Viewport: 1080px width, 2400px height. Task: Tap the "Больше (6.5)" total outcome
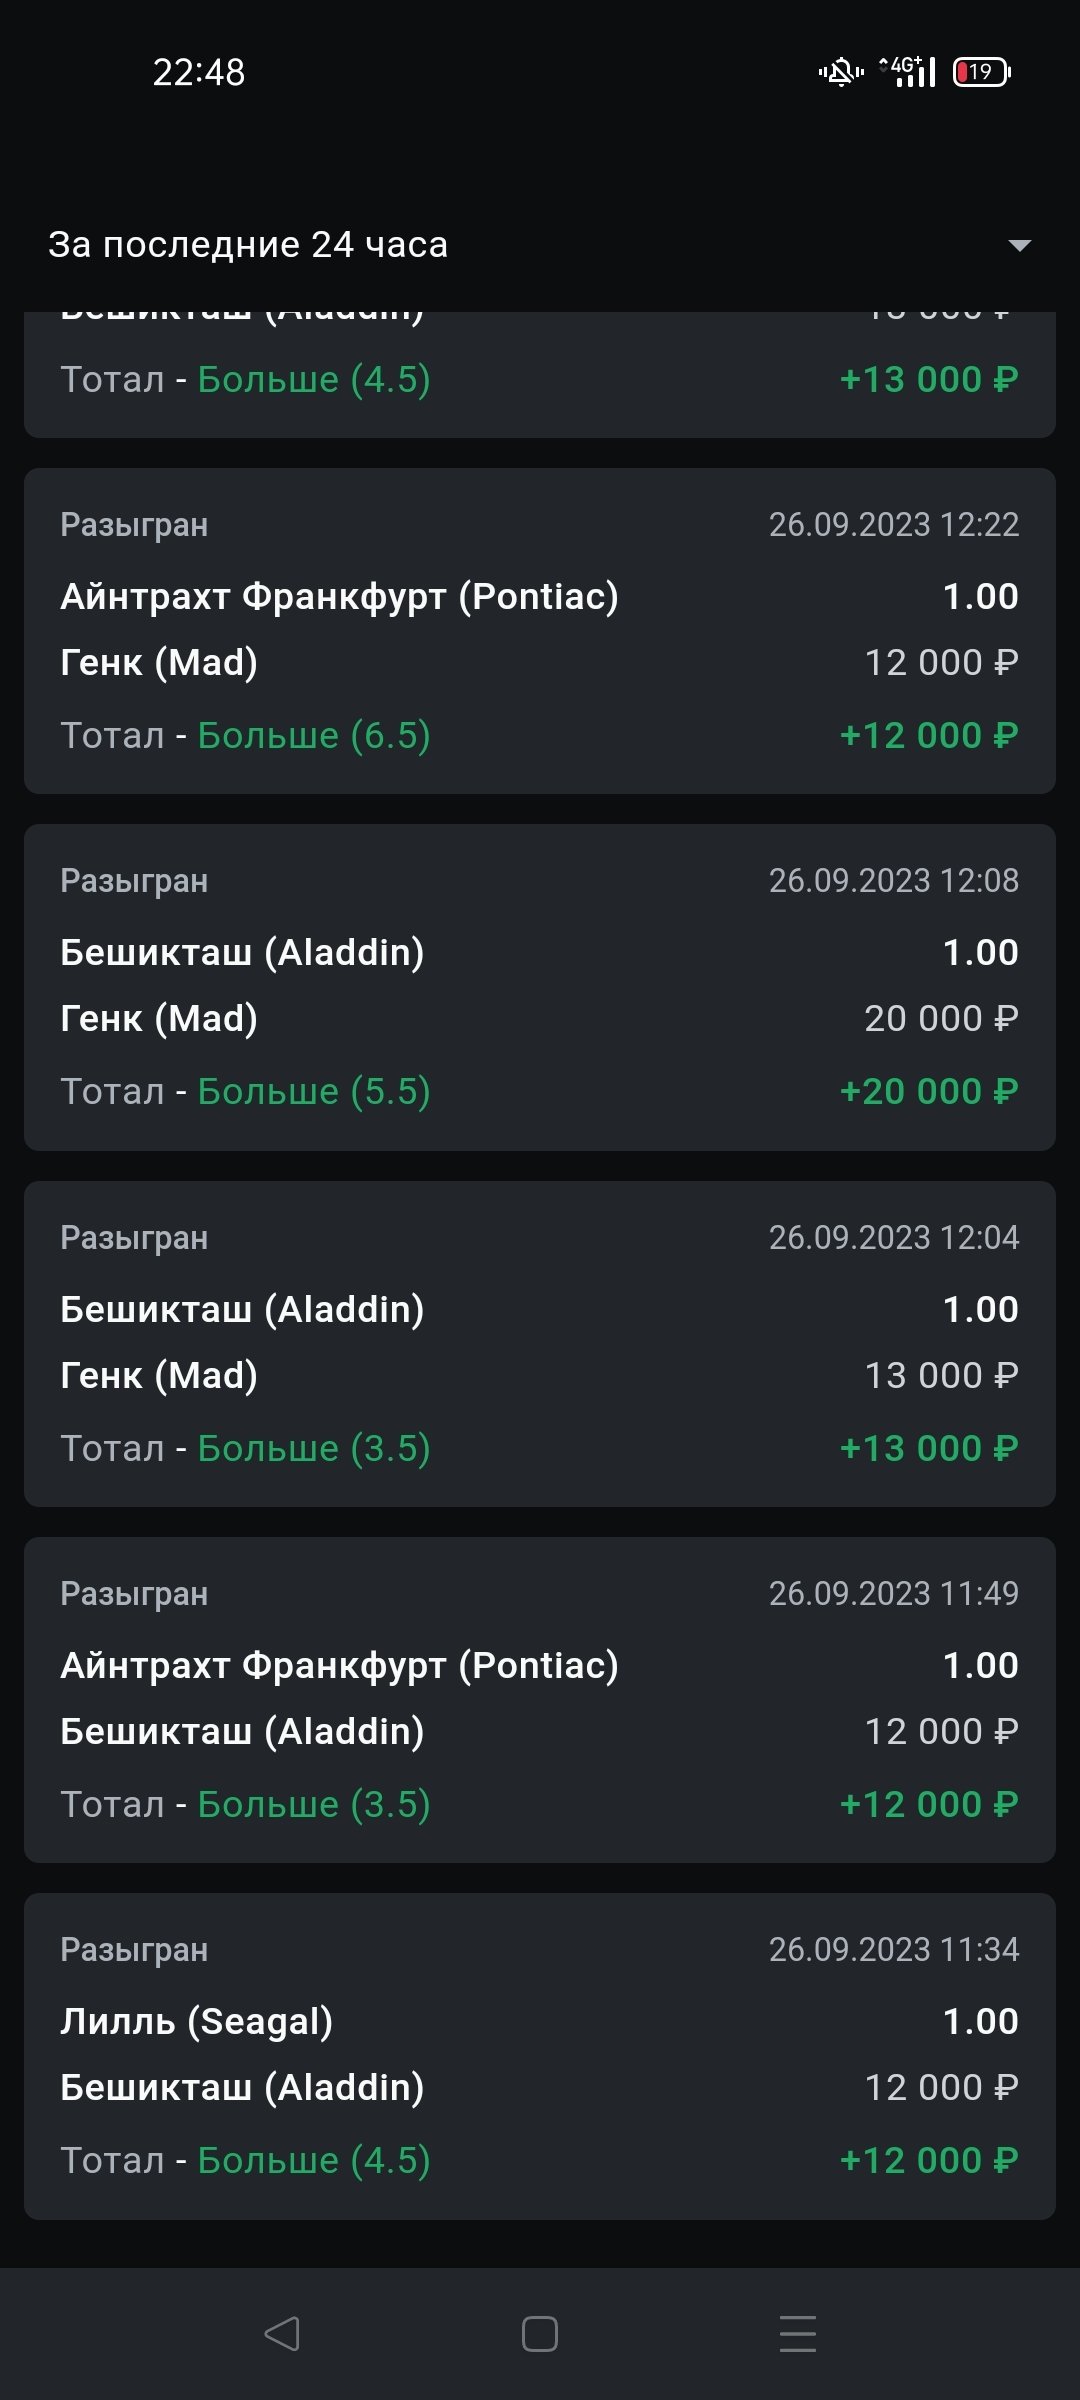(x=314, y=736)
